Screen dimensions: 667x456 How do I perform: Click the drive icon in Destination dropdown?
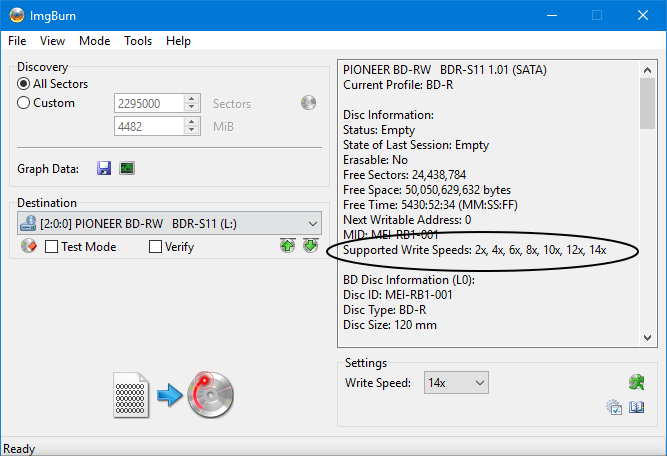[x=28, y=223]
